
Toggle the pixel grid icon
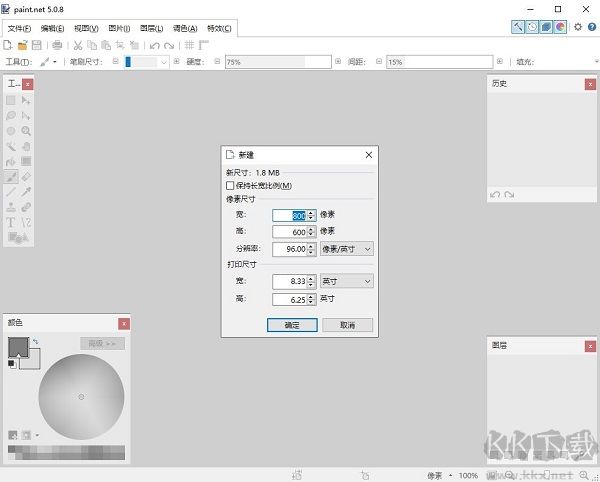(189, 45)
